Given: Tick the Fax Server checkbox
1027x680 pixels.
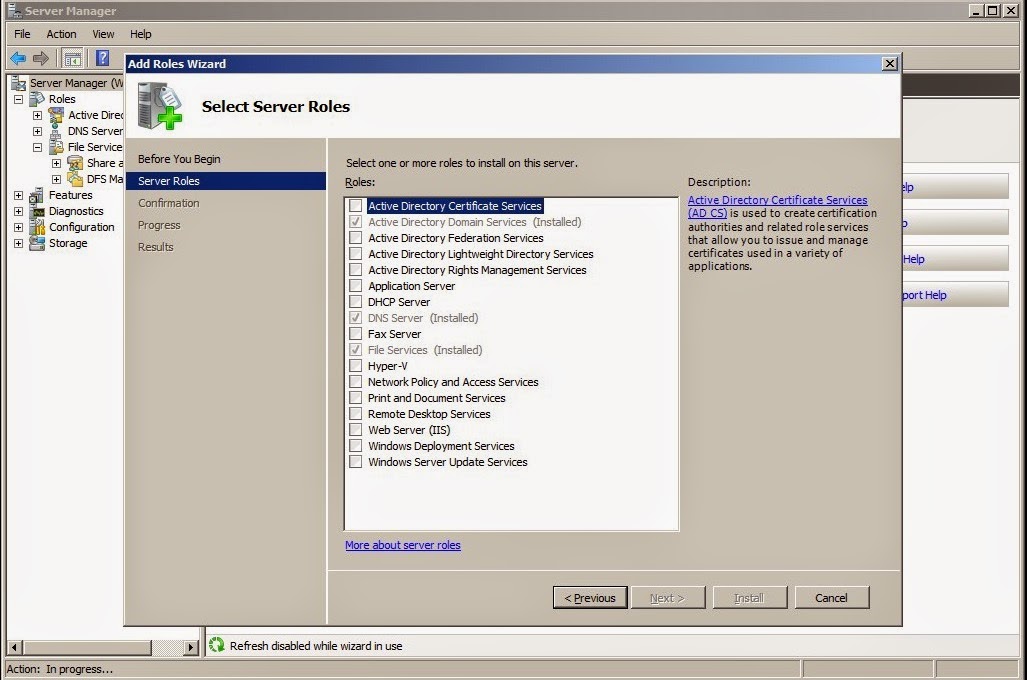Looking at the screenshot, I should click(356, 334).
